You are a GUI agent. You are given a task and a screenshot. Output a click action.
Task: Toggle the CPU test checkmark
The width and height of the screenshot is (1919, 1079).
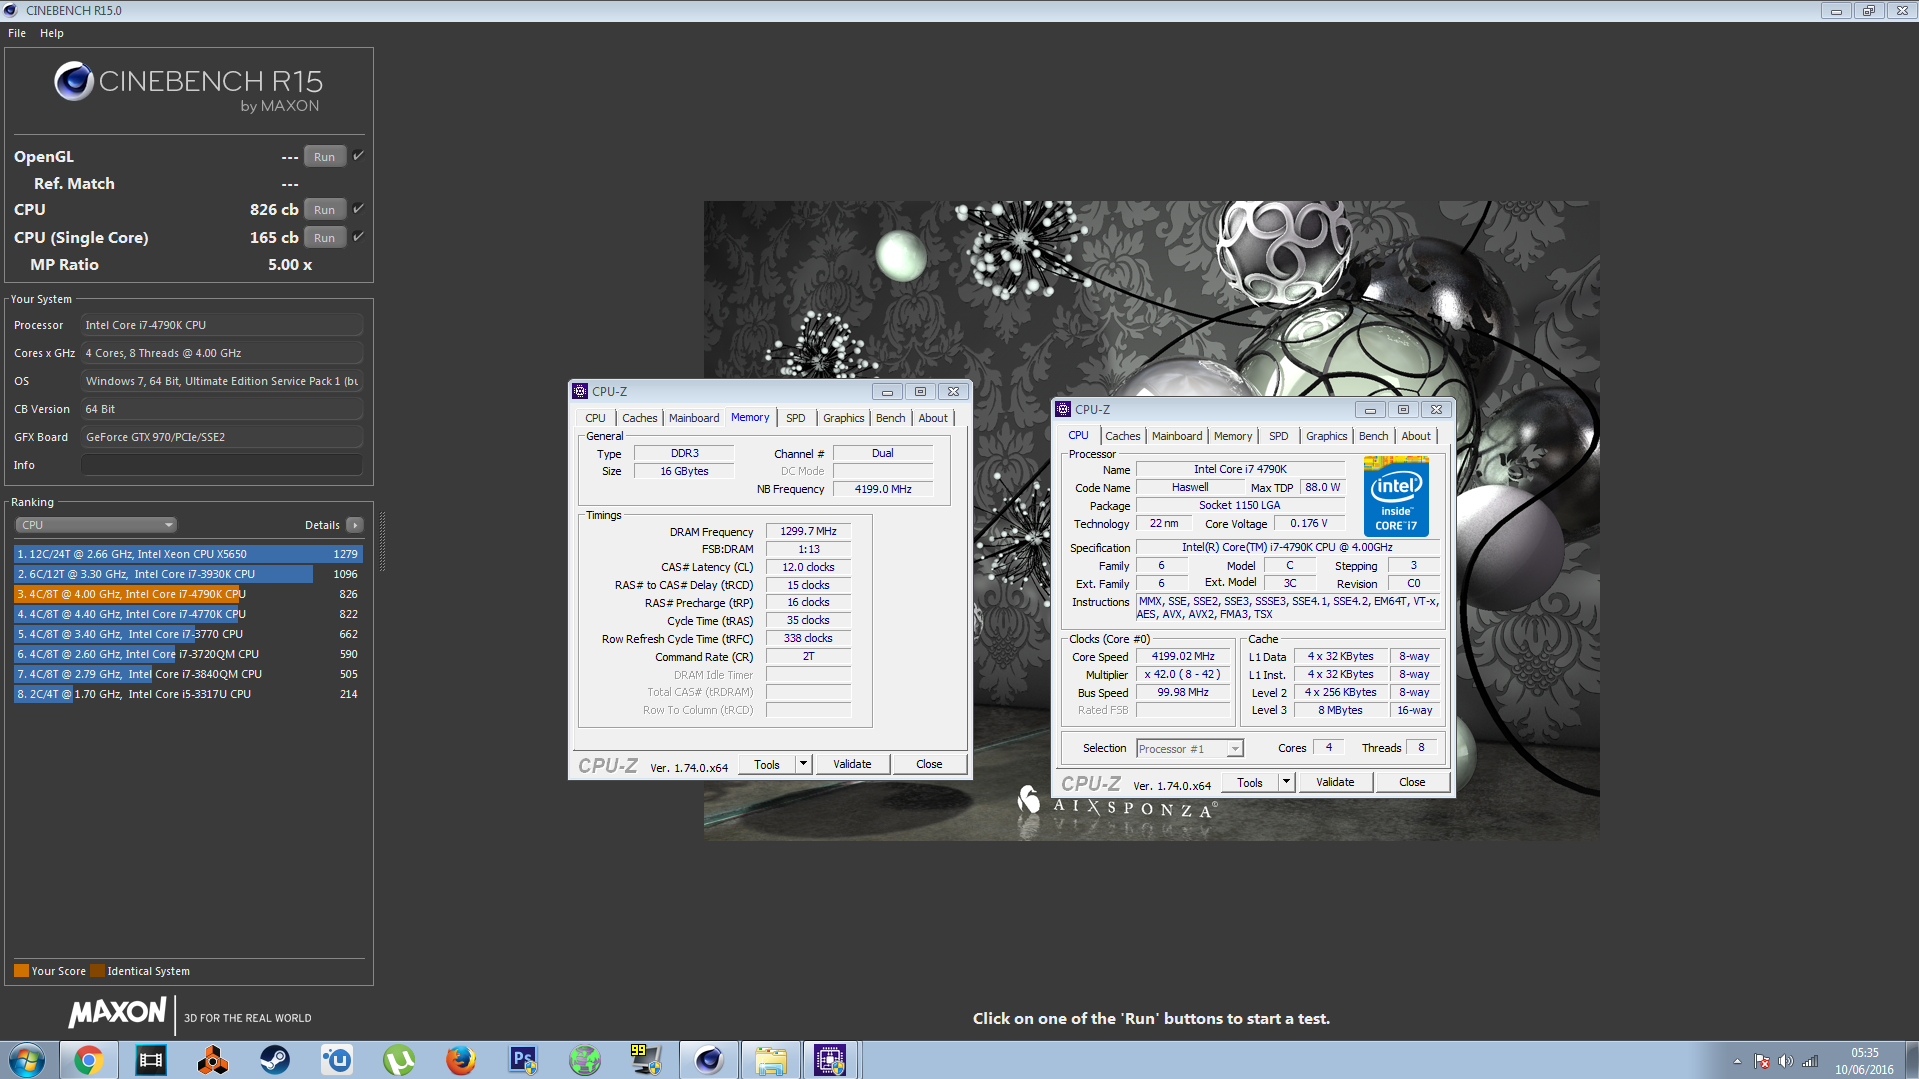(x=358, y=209)
